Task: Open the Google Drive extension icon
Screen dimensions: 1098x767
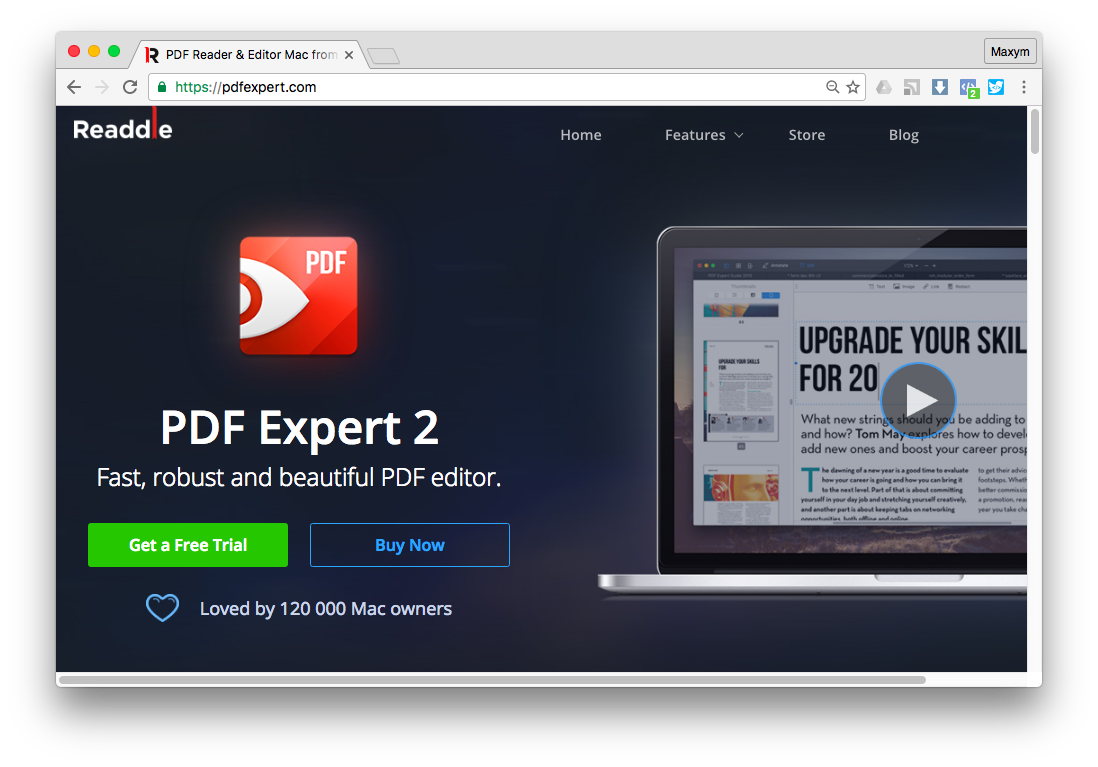Action: pyautogui.click(x=884, y=87)
